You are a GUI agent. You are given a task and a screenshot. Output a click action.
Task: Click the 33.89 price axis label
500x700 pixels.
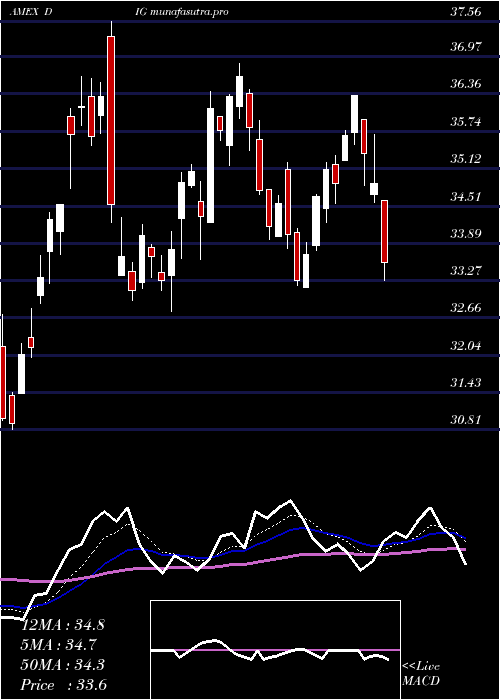tap(466, 233)
